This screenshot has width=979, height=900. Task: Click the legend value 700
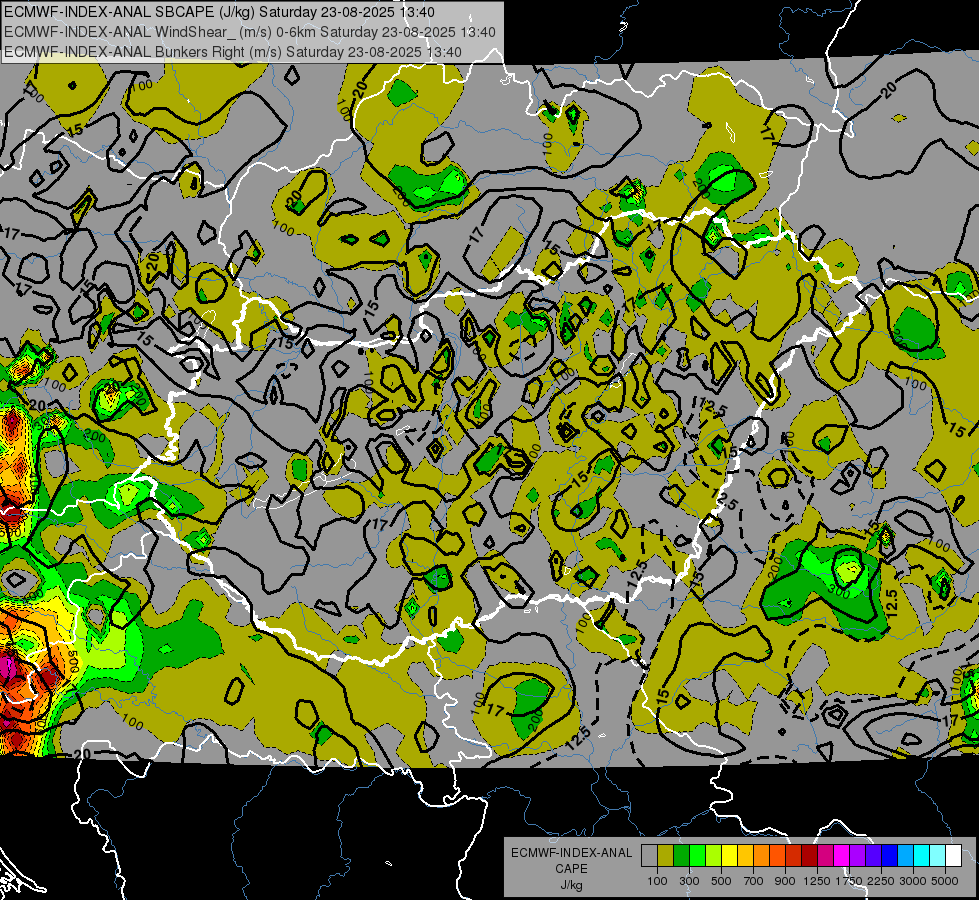[754, 881]
